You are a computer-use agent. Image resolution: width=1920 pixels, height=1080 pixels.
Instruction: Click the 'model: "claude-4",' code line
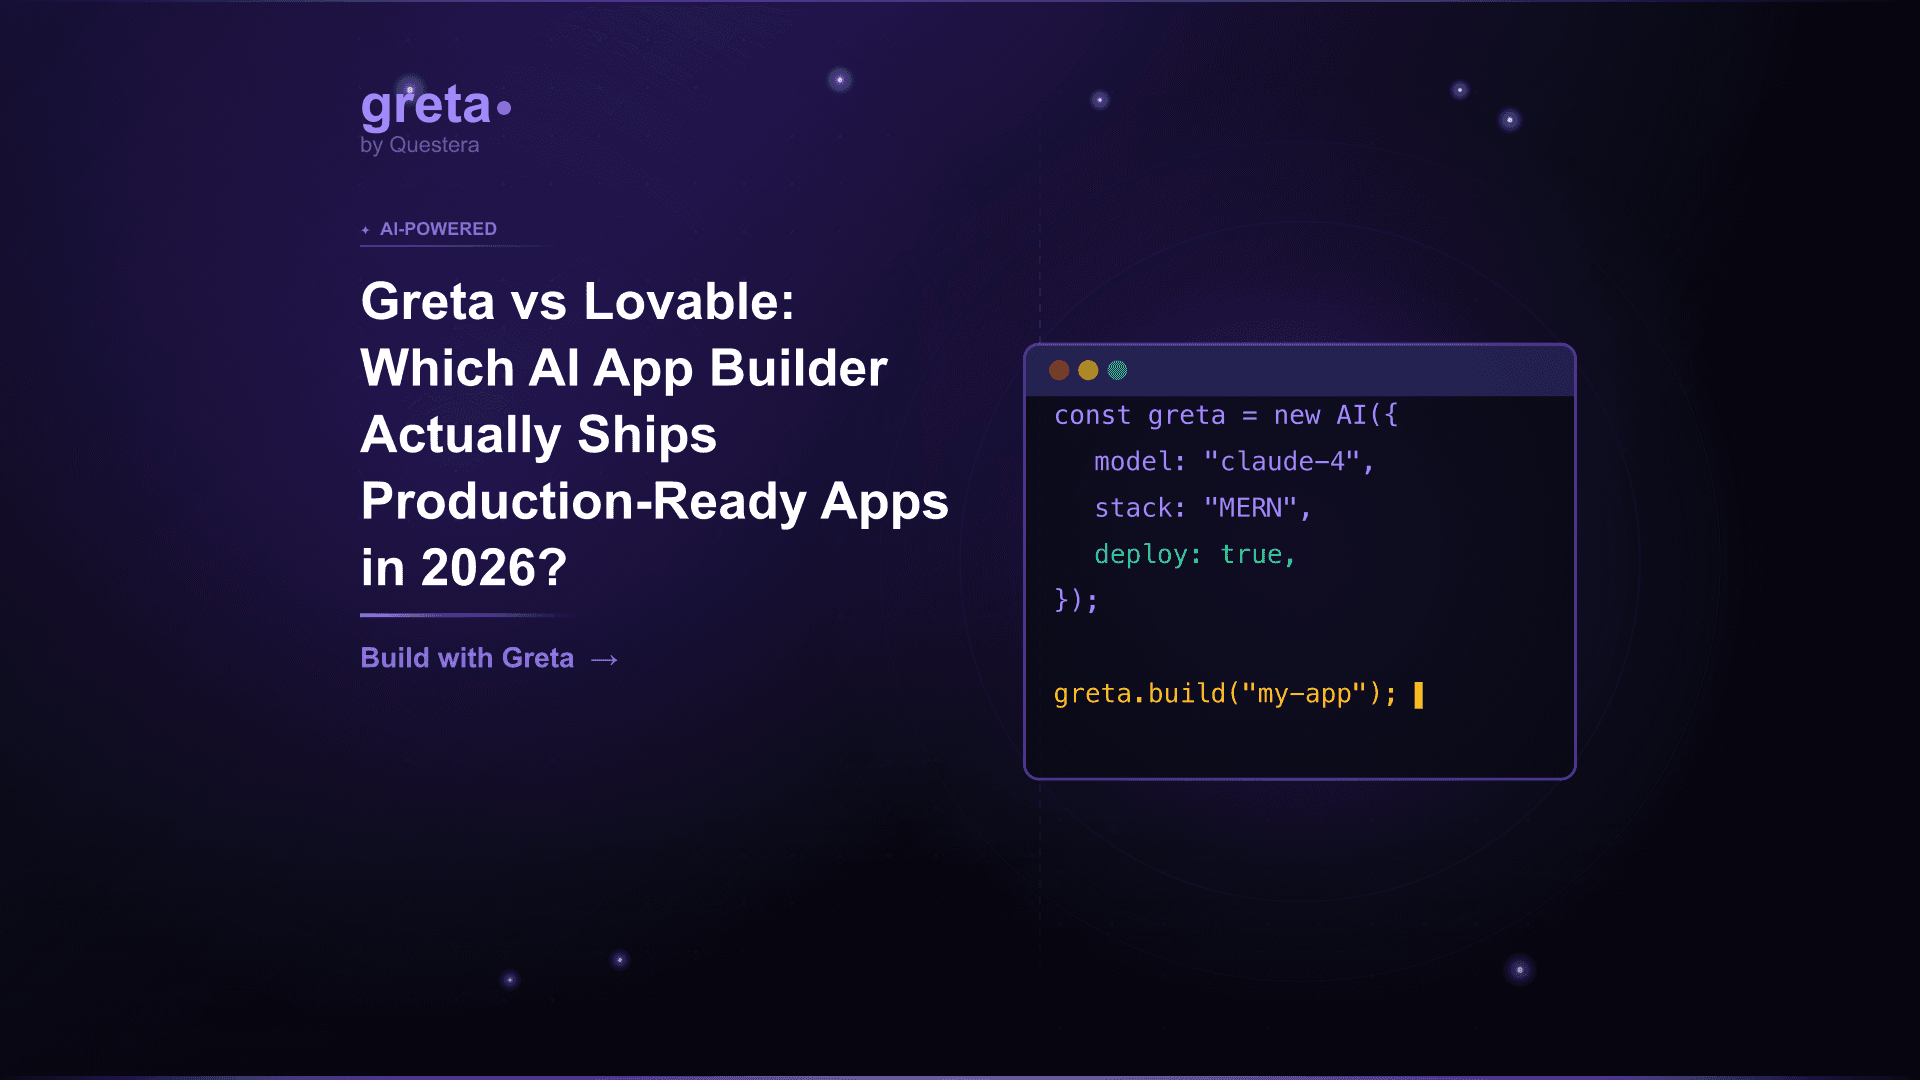pyautogui.click(x=1235, y=462)
